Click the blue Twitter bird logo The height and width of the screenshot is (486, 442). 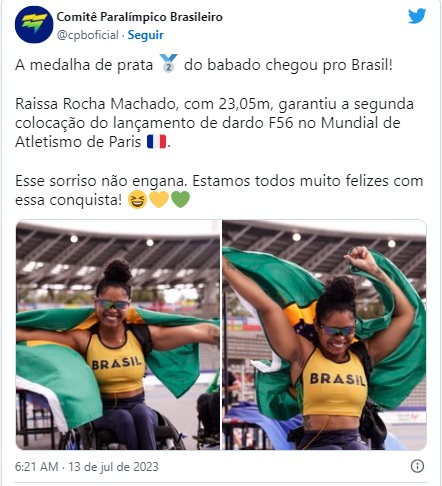[x=417, y=16]
